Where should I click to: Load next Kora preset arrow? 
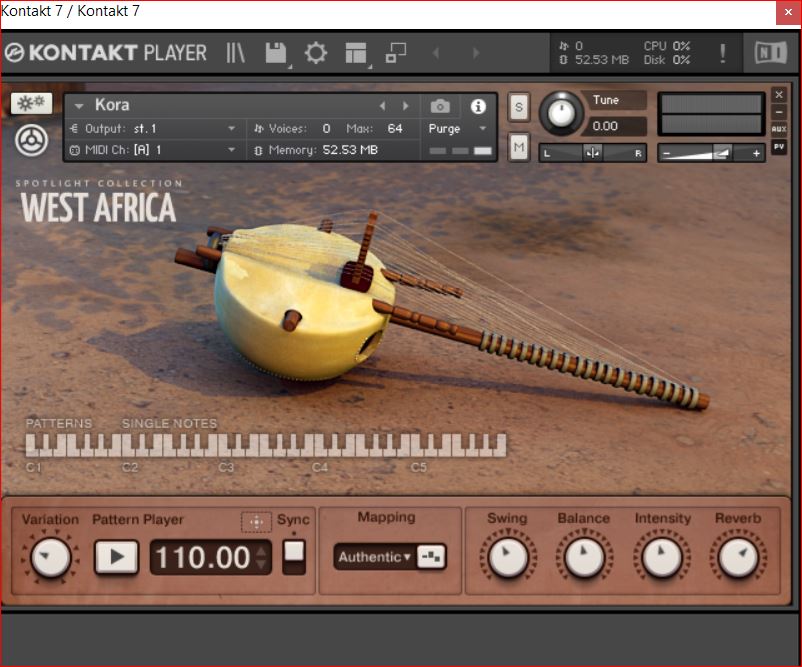tap(406, 106)
